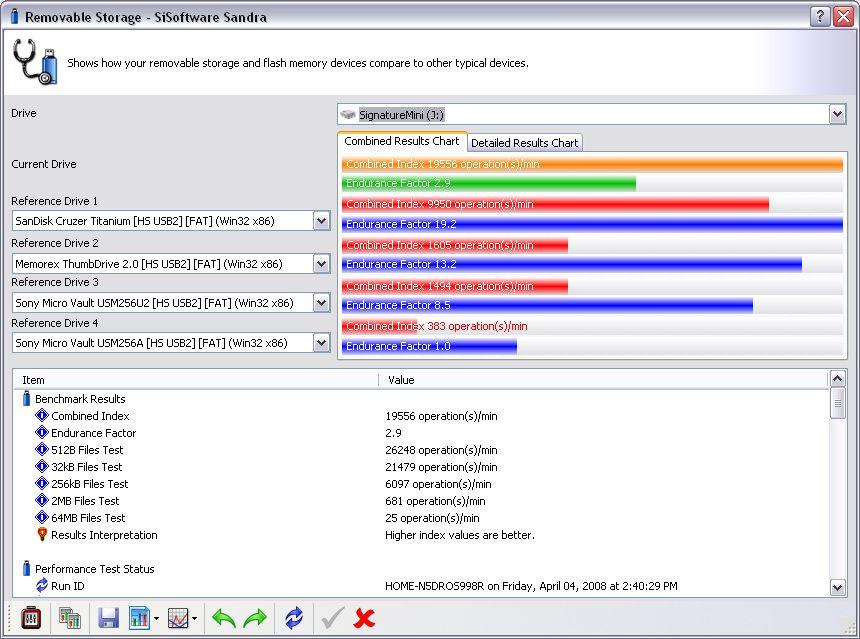
Task: Click the blue Endurance Factor 1.0 bar
Action: (x=429, y=346)
